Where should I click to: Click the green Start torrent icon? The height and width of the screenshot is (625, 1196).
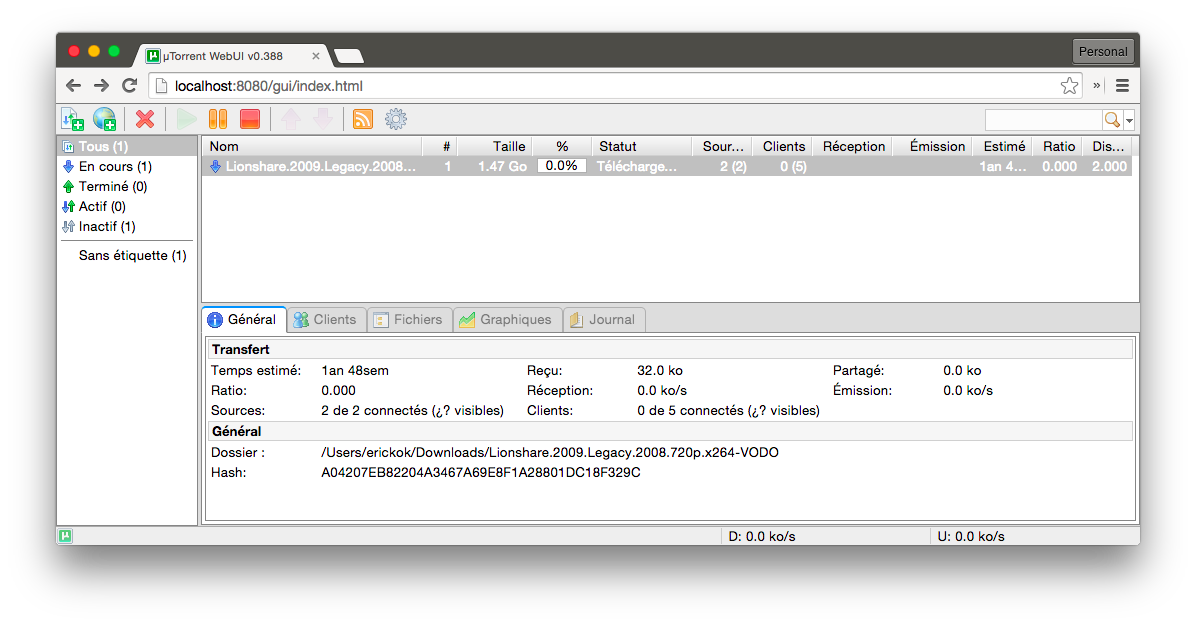point(186,119)
